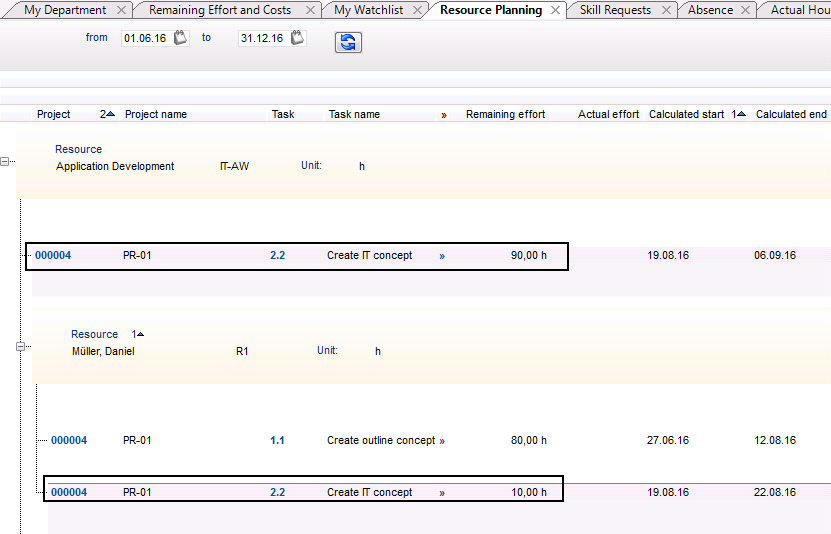Sort by the Project column header
The width and height of the screenshot is (831, 534).
click(x=54, y=114)
